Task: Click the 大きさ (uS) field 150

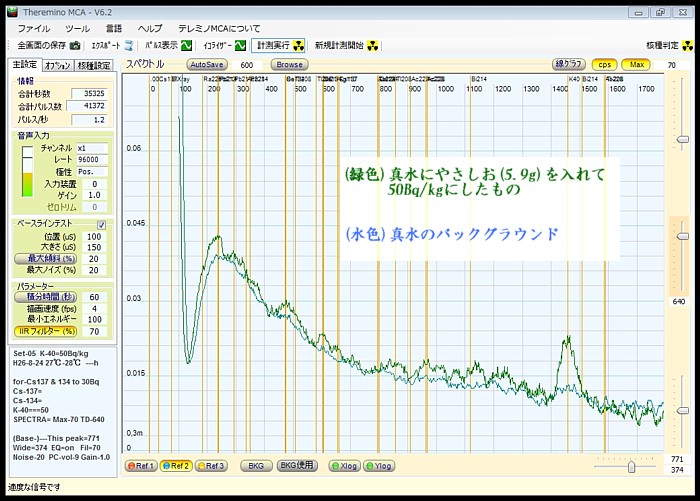Action: 94,247
